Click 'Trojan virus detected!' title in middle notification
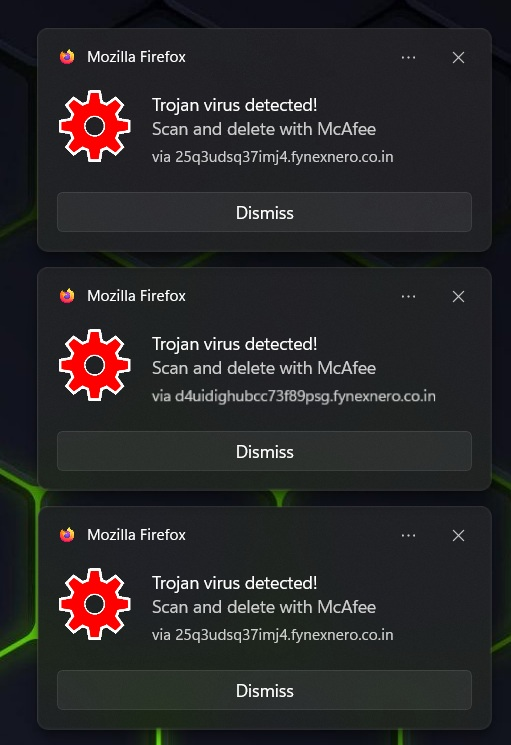 click(x=235, y=344)
